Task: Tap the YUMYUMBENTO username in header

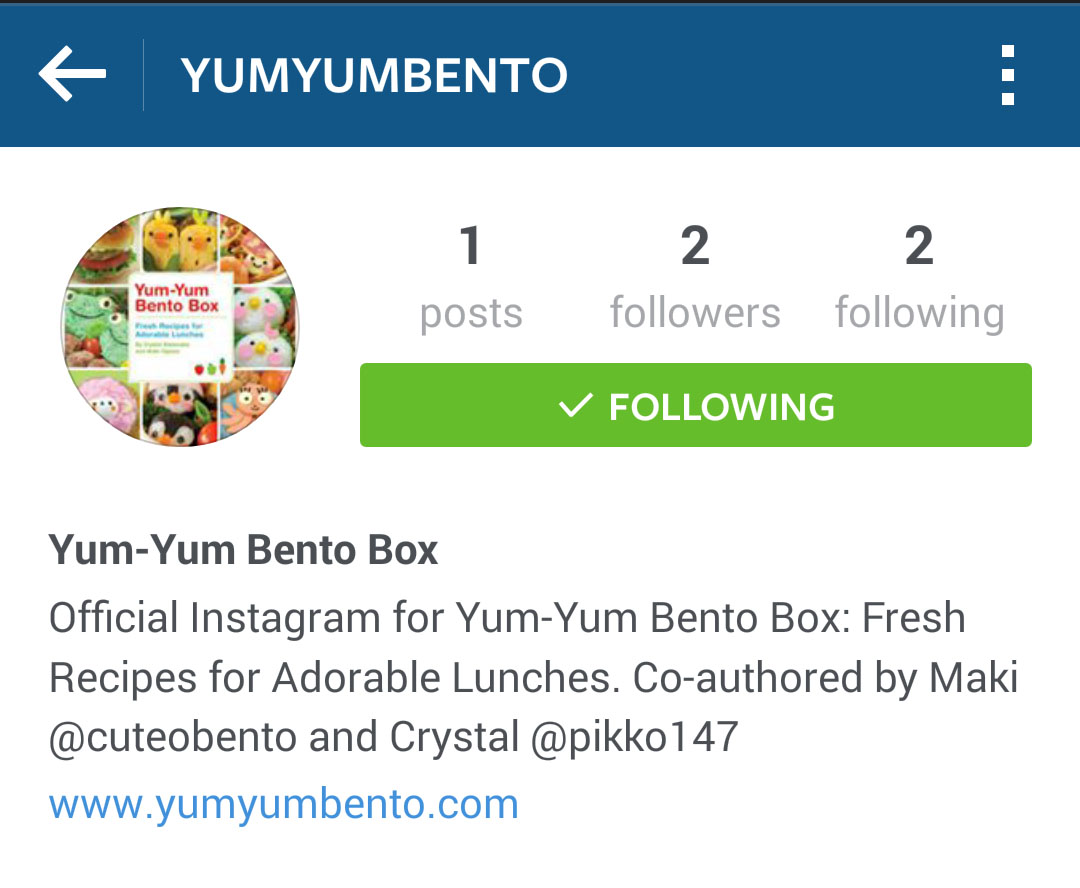Action: pos(374,75)
